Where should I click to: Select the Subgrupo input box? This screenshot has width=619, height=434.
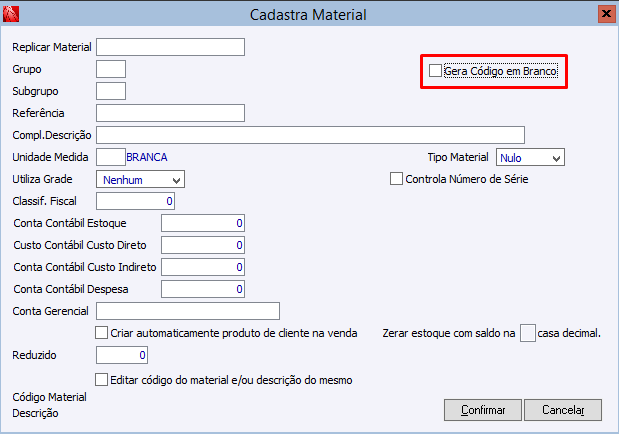click(x=111, y=91)
